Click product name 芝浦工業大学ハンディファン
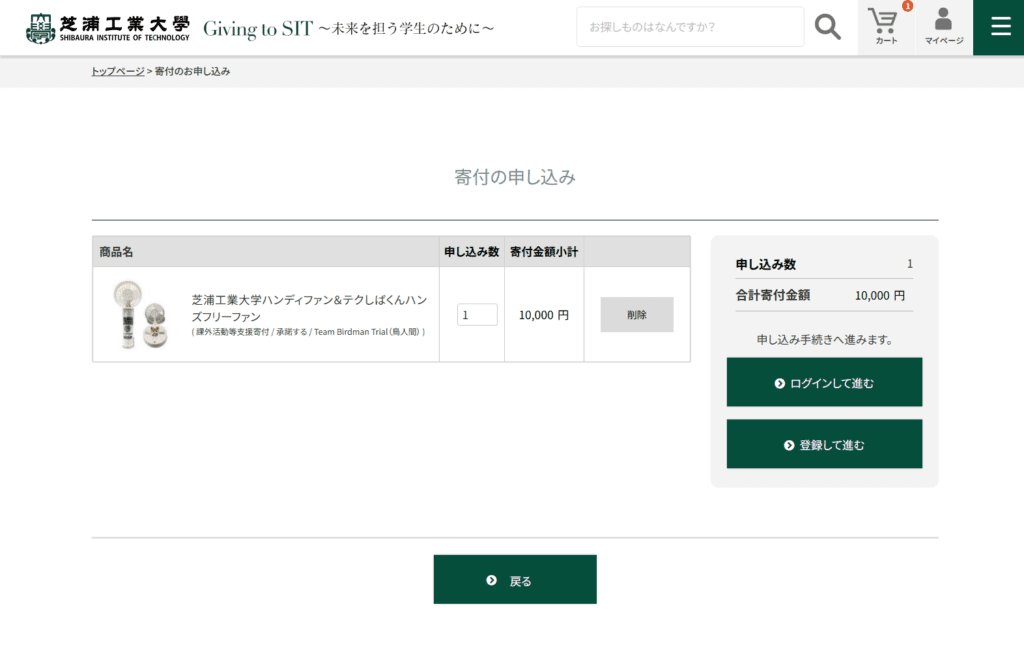 pos(309,308)
